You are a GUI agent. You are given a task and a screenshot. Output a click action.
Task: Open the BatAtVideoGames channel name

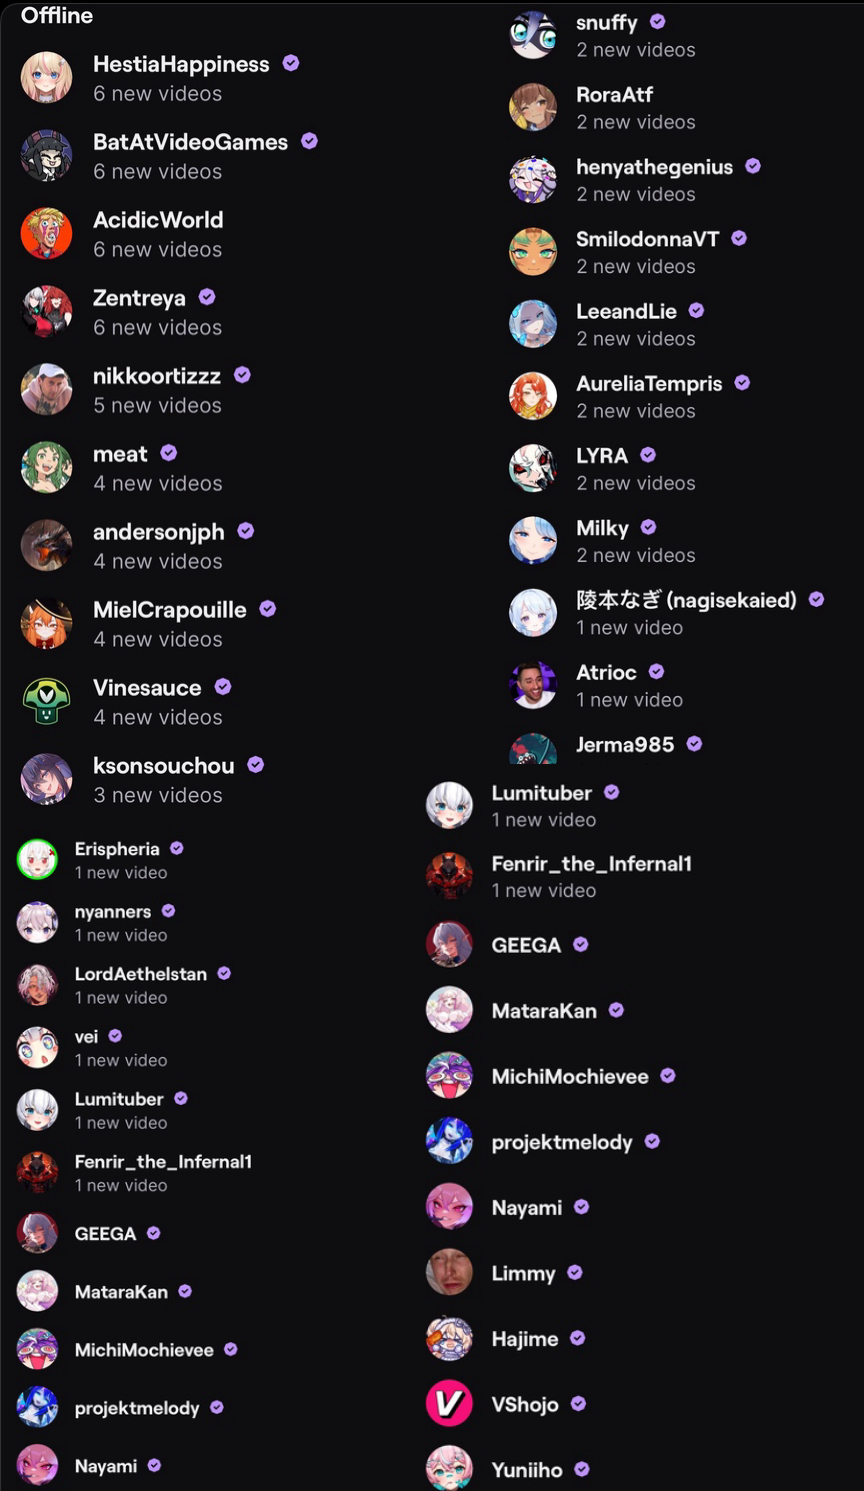(x=190, y=142)
